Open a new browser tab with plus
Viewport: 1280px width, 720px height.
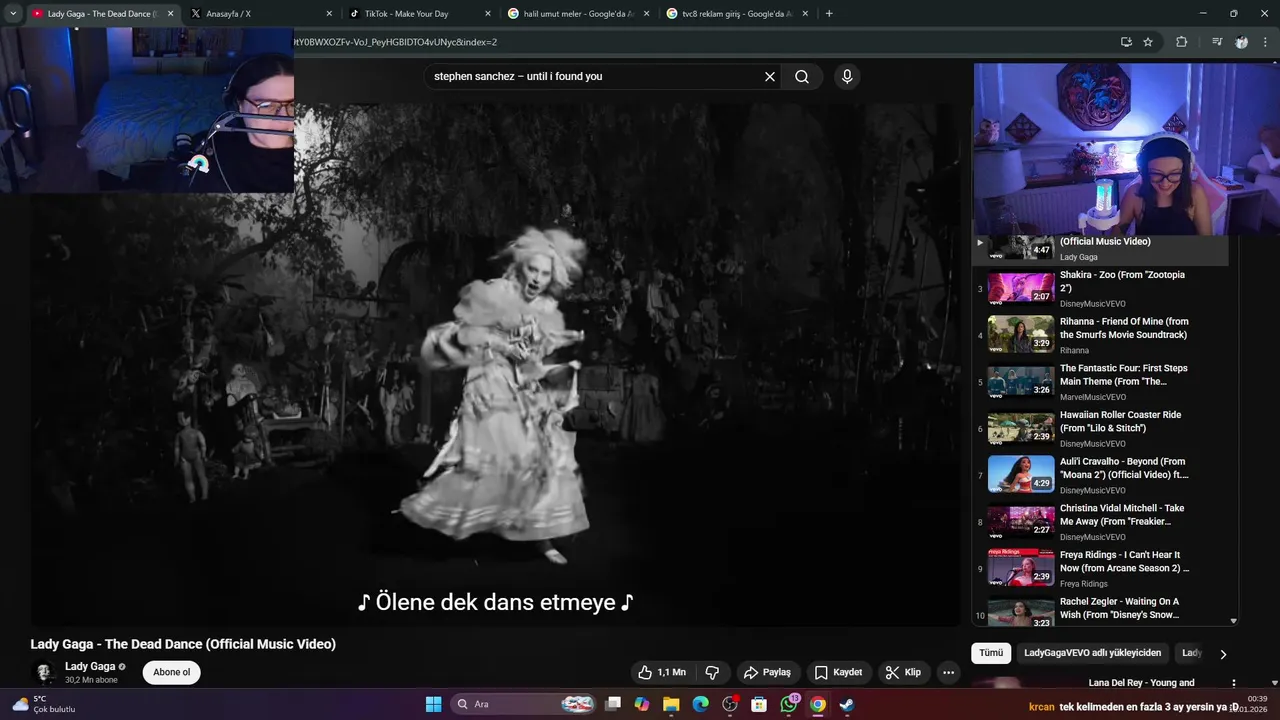click(829, 14)
